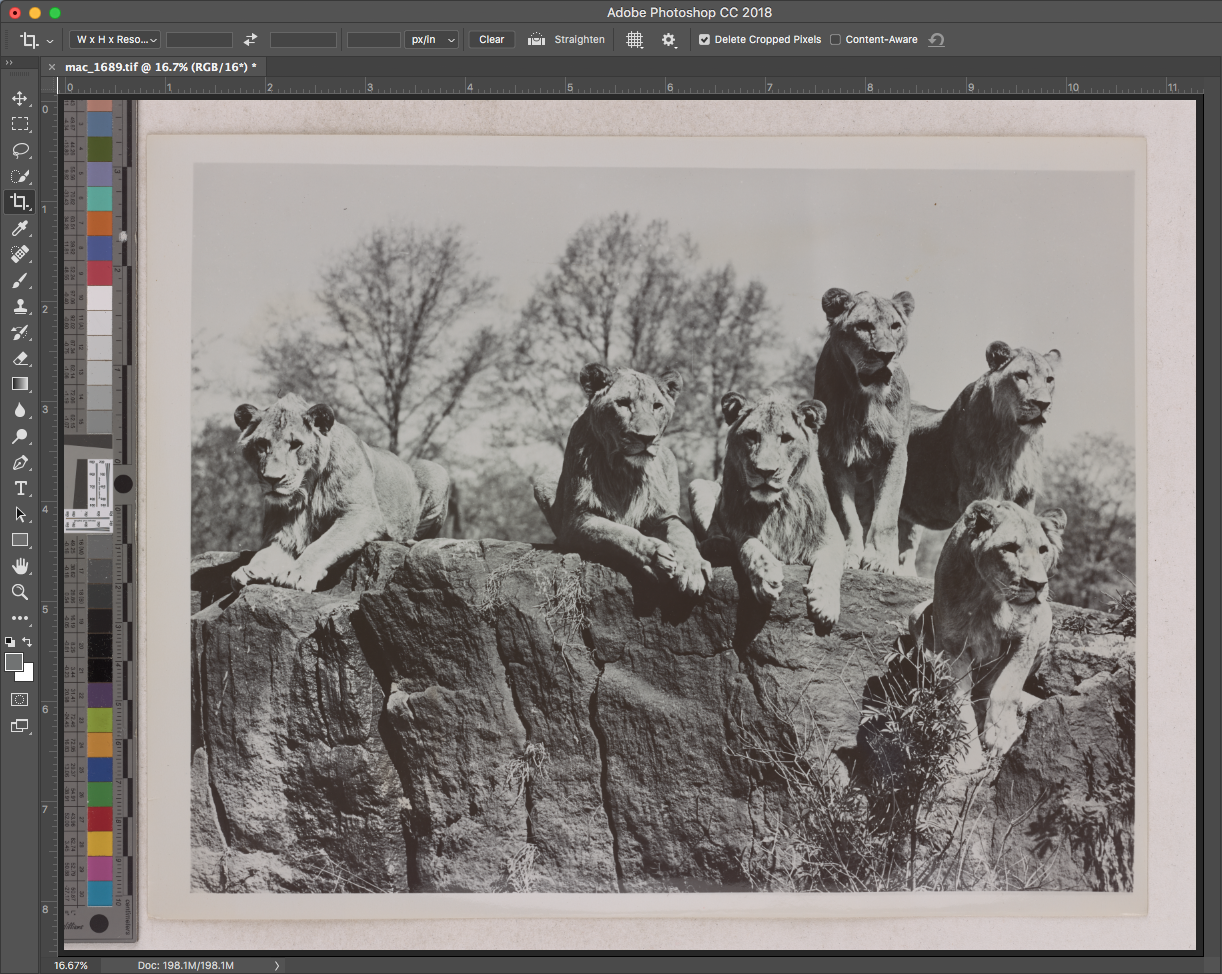Select the History Brush tool
Screen dimensions: 1222x974
pos(19,332)
